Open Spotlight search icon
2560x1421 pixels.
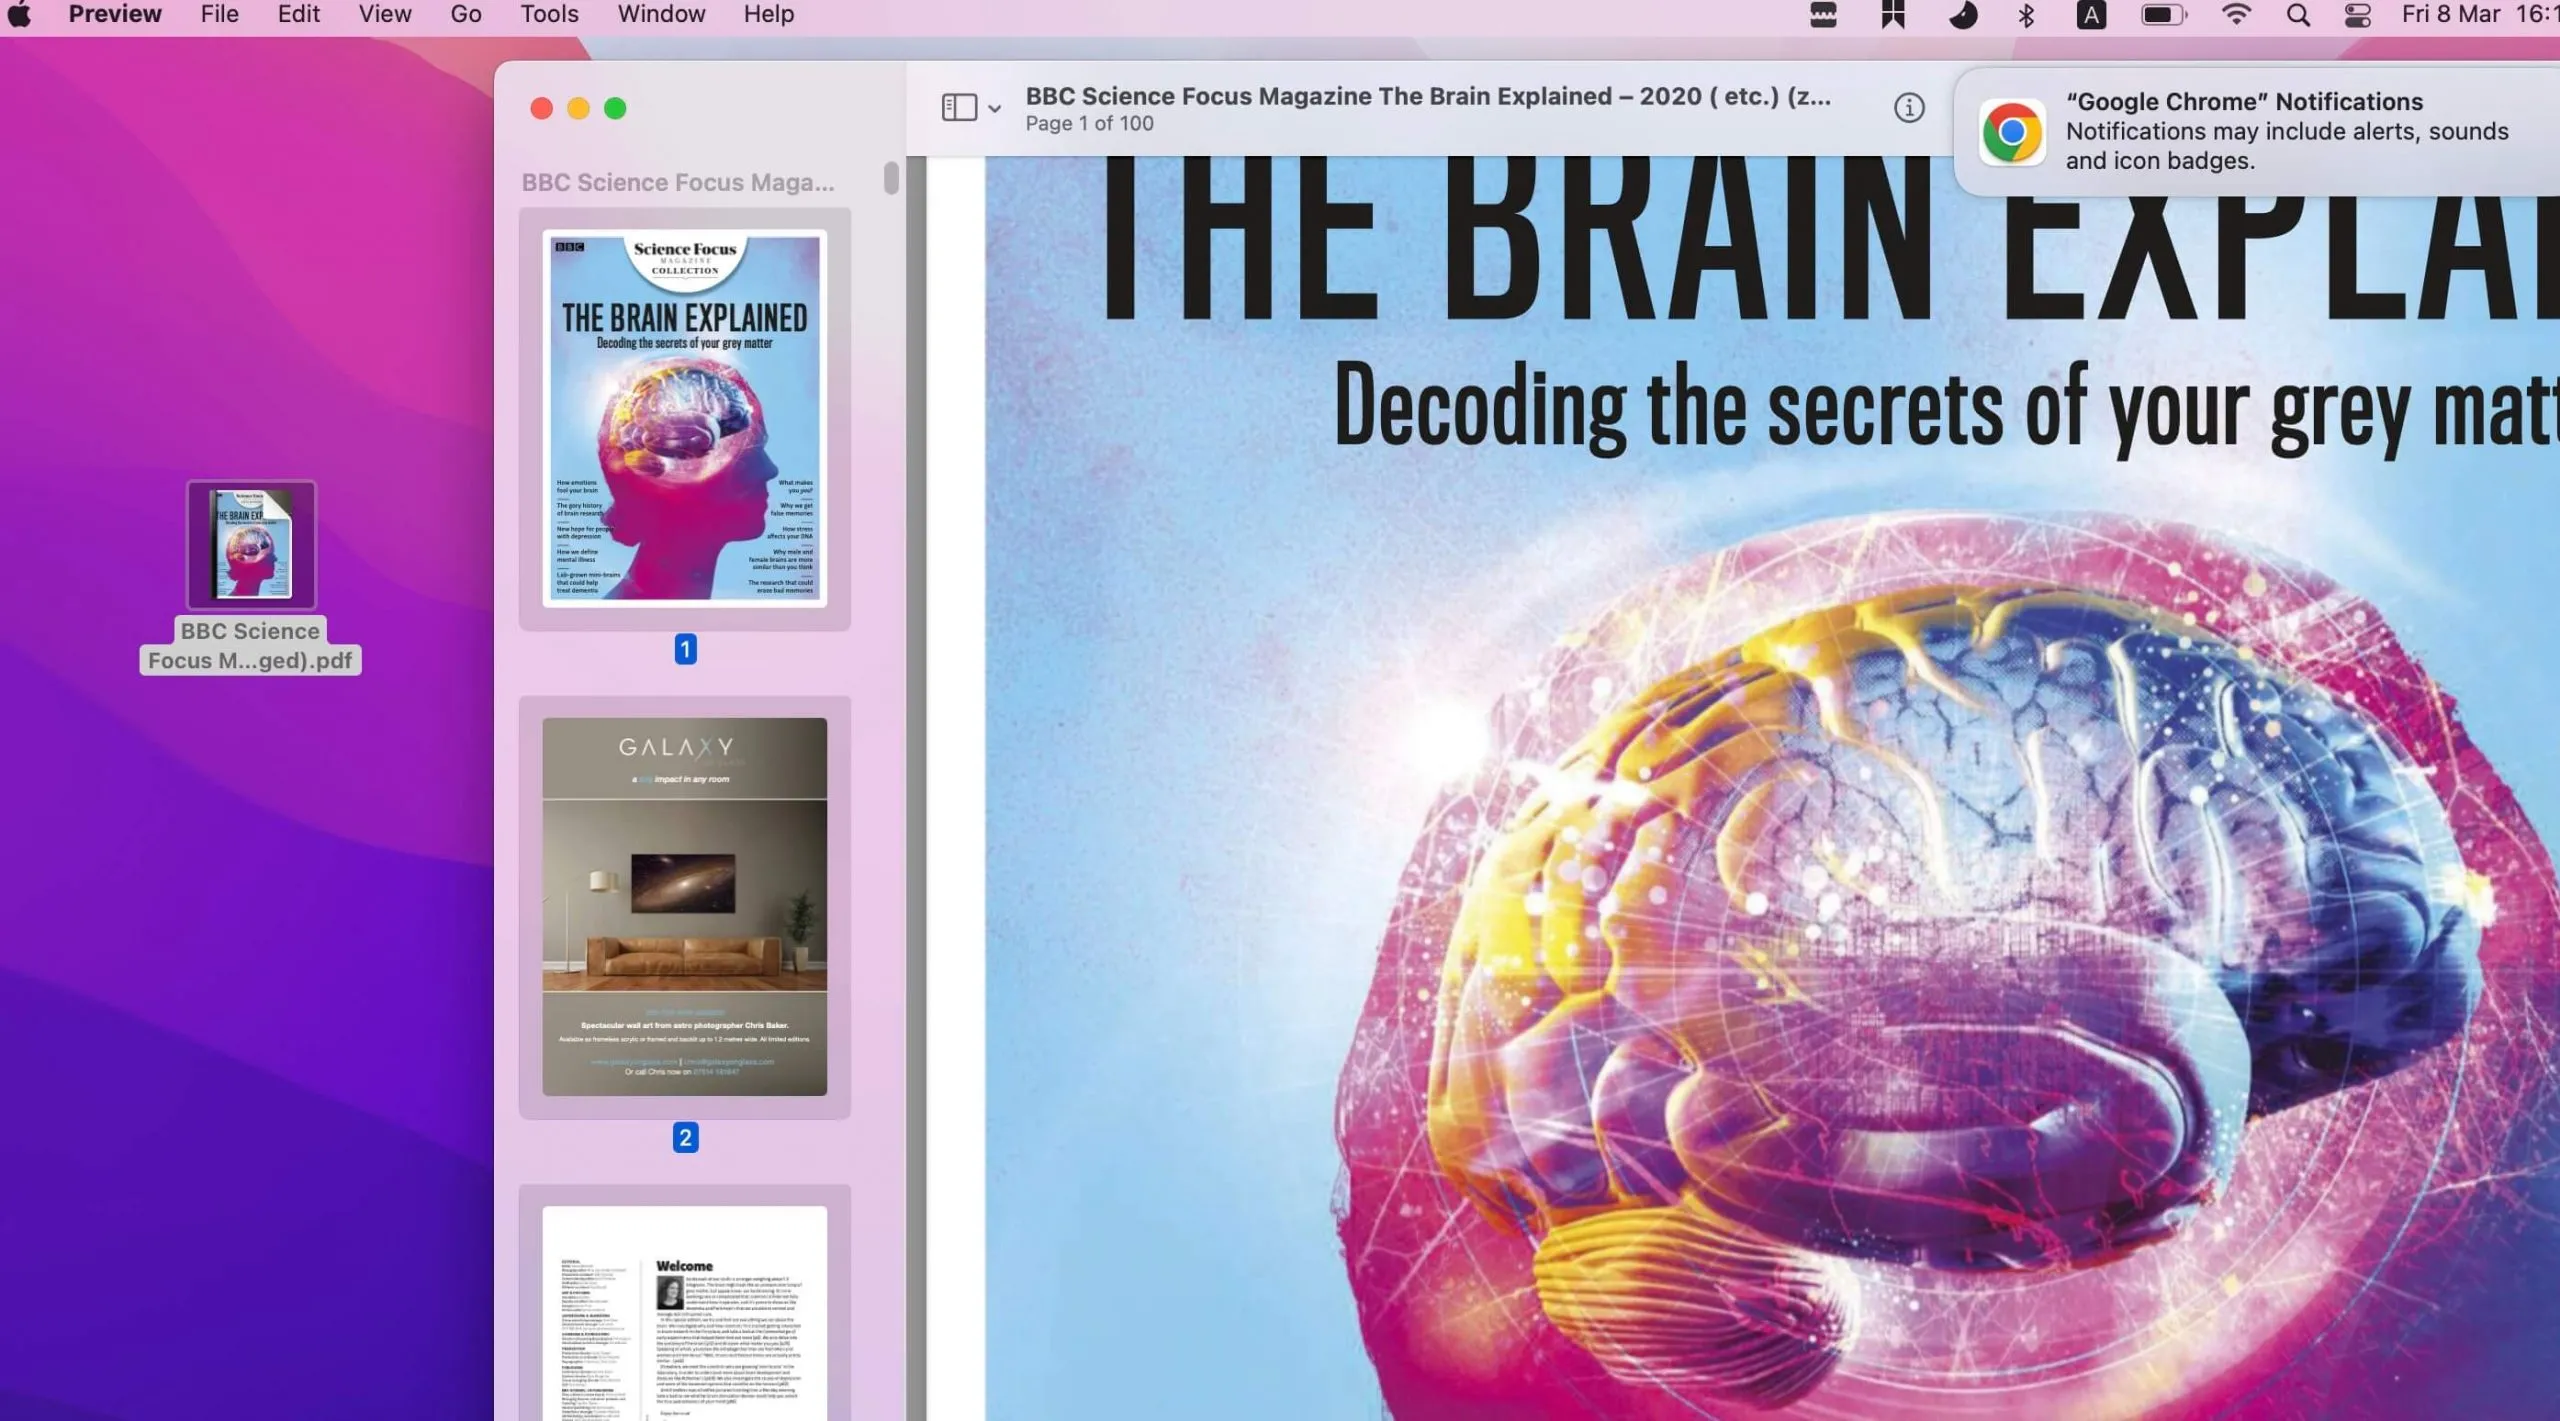tap(2298, 15)
